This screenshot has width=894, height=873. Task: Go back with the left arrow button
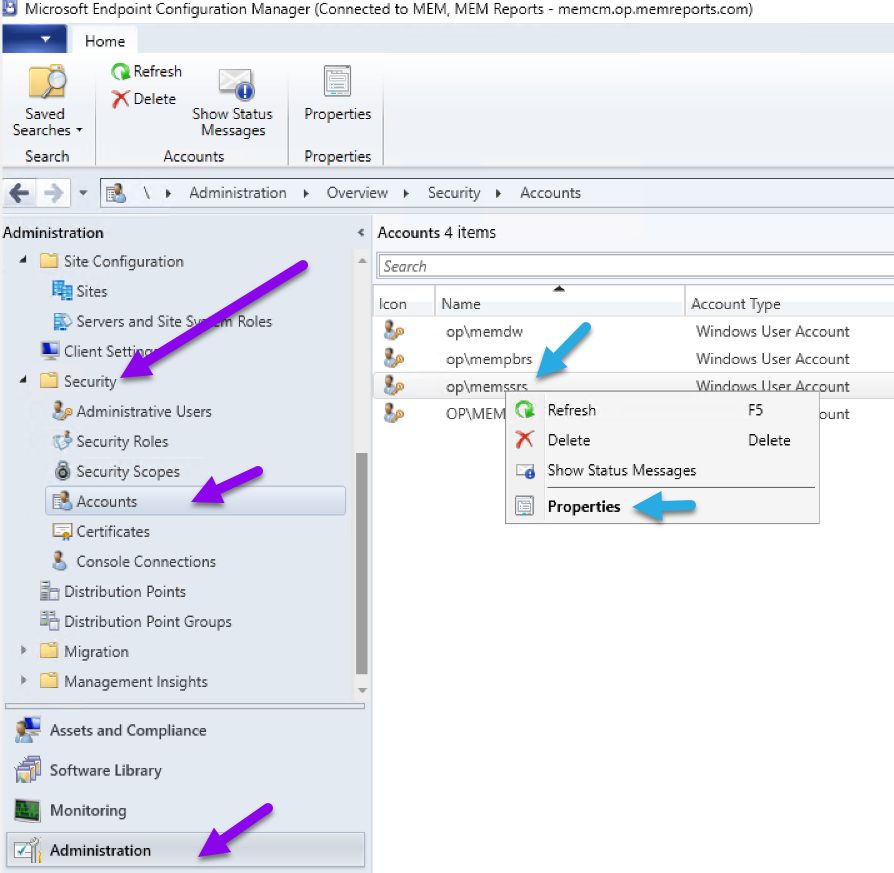click(19, 193)
